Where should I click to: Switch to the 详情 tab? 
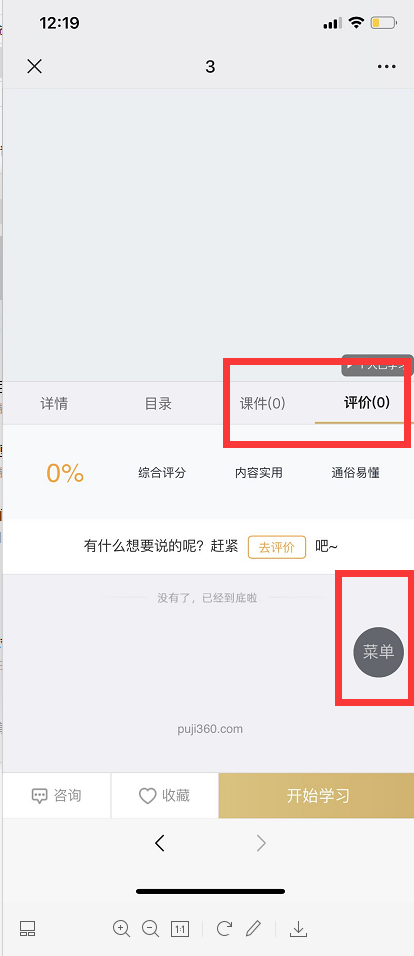pos(54,404)
